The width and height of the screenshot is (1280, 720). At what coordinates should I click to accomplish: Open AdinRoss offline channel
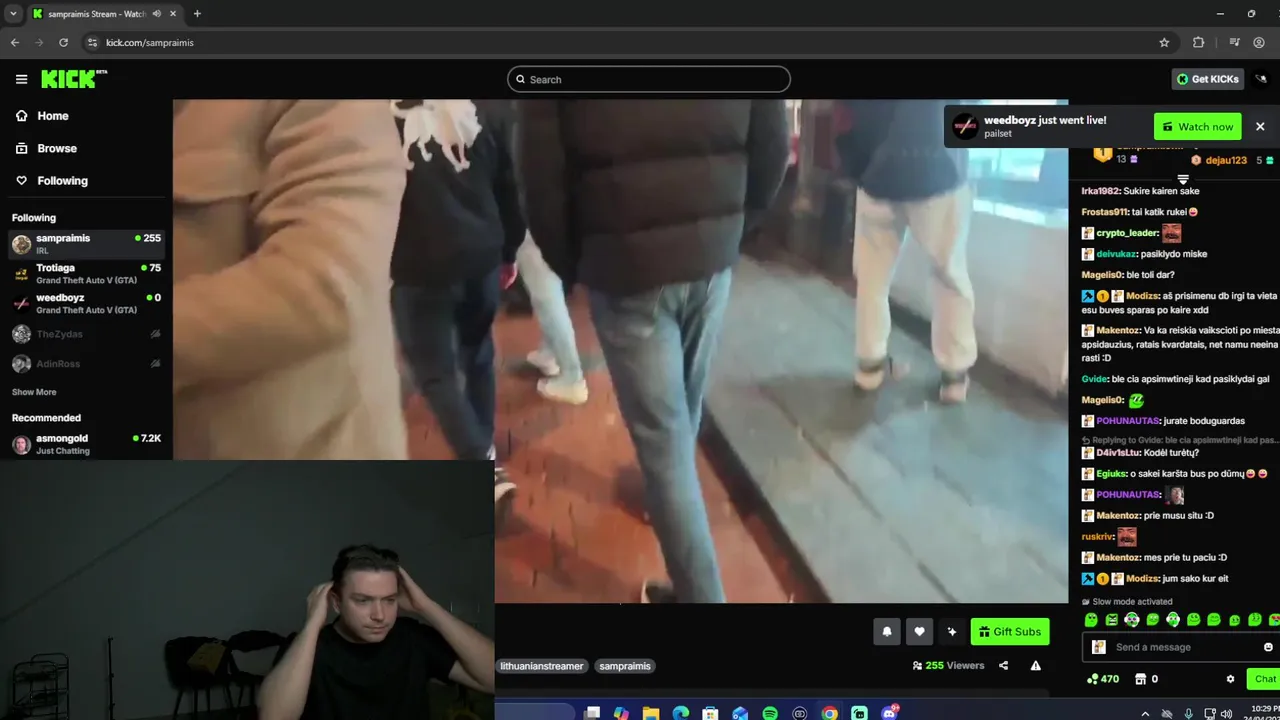(x=86, y=364)
